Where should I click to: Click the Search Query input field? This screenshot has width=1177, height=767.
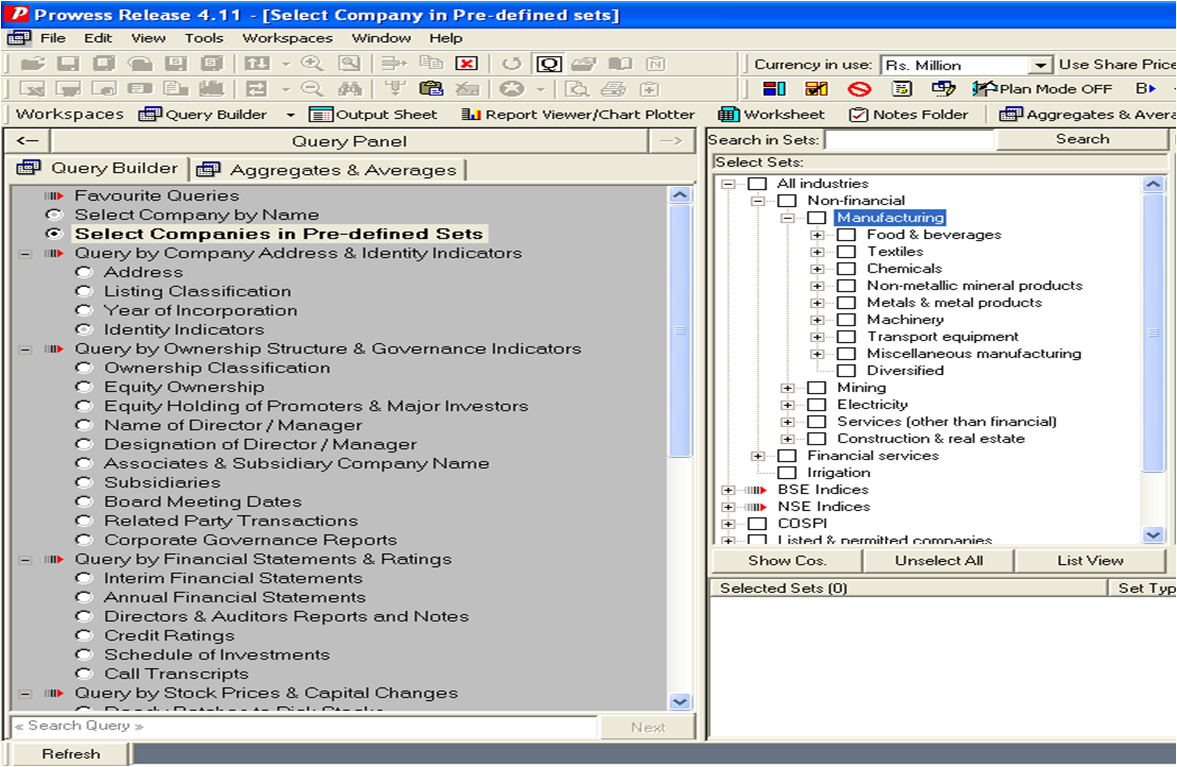tap(300, 725)
